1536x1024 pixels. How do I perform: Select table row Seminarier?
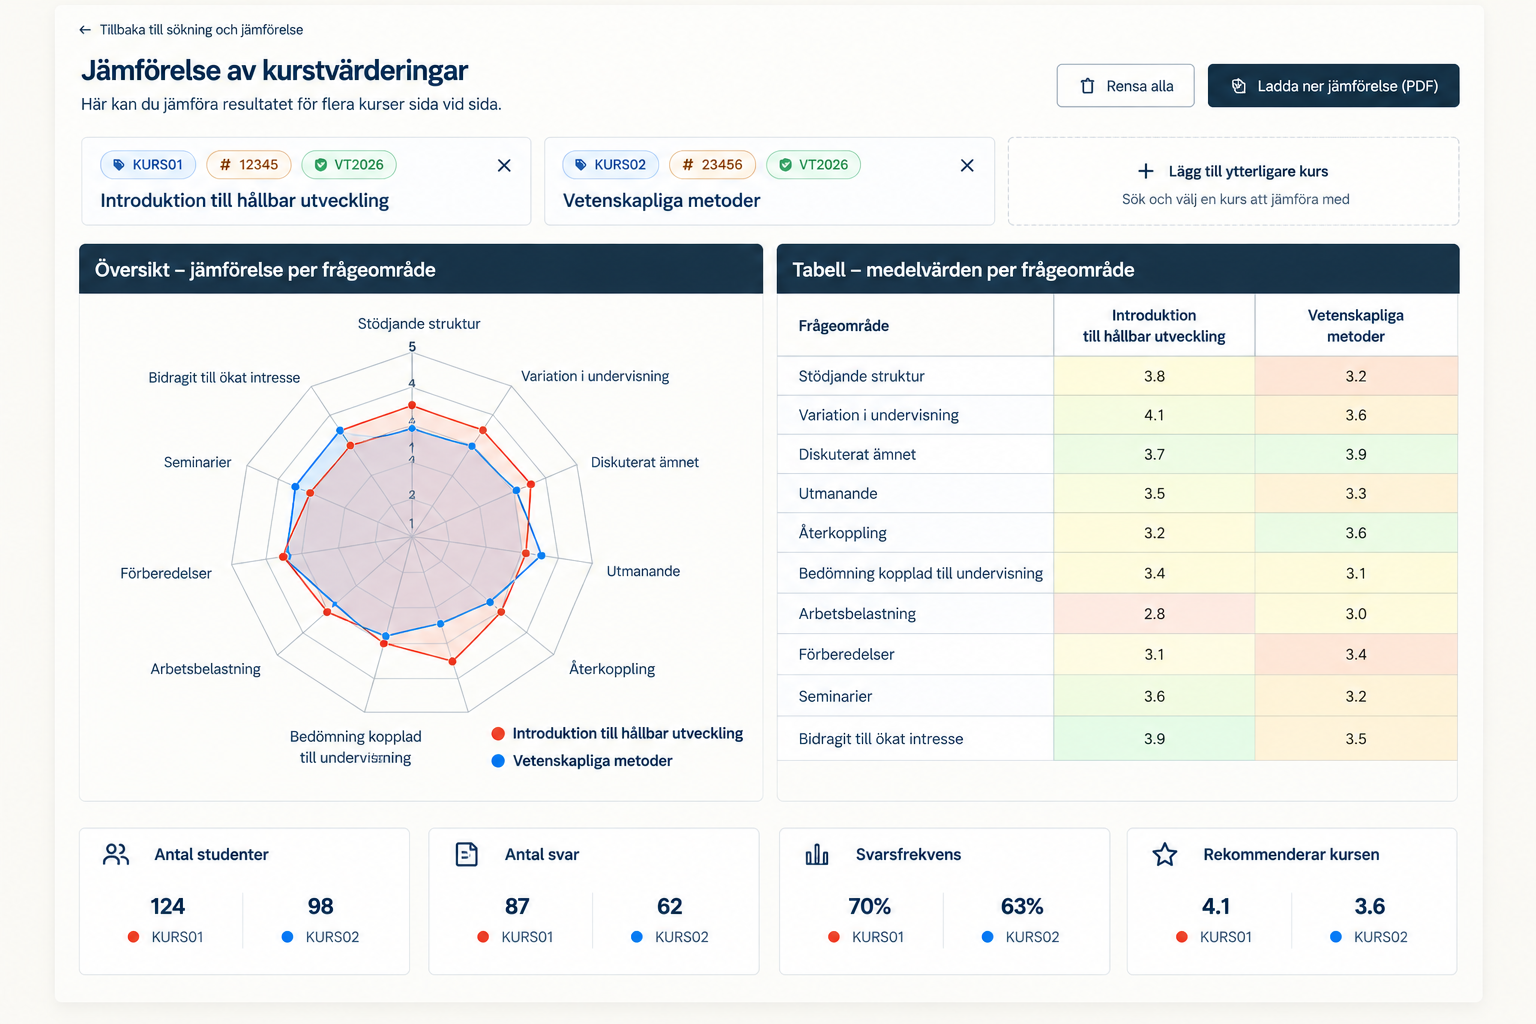tap(1117, 696)
